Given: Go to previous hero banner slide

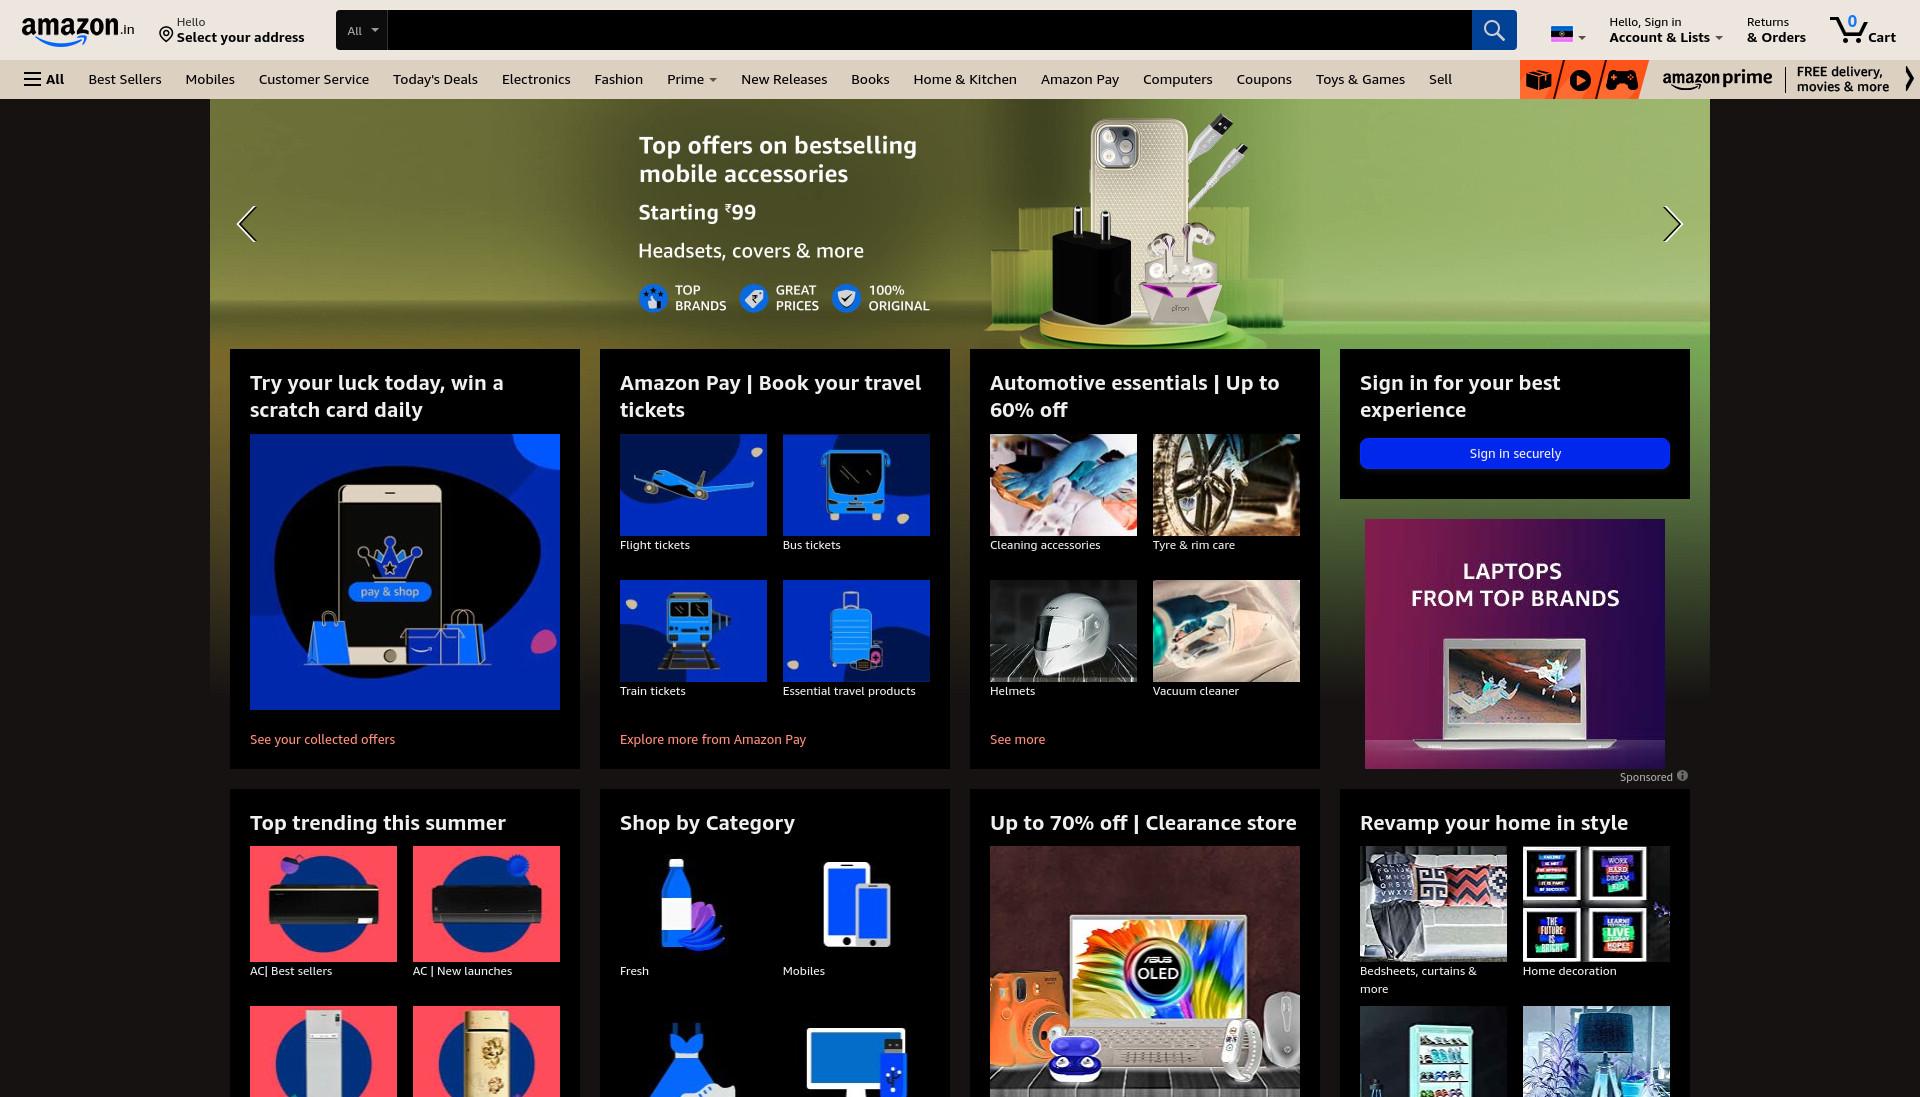Looking at the screenshot, I should (x=246, y=224).
